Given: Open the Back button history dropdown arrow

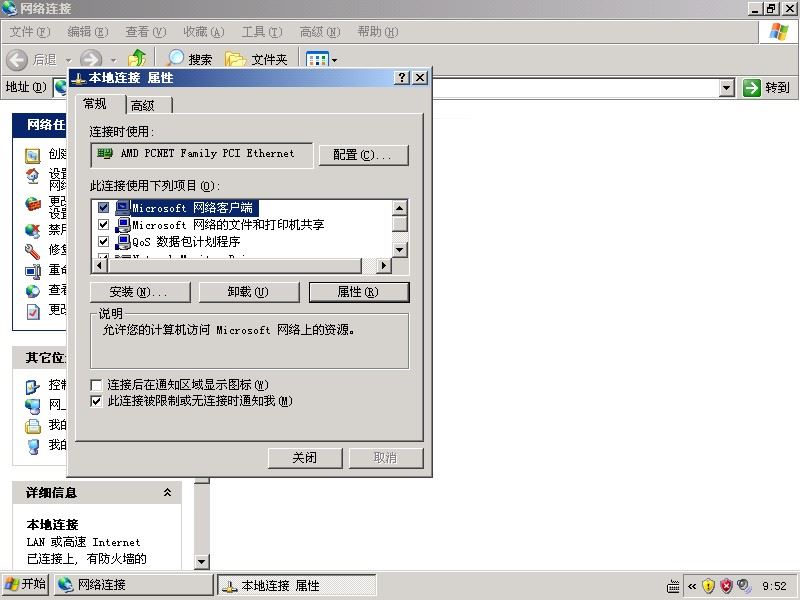Looking at the screenshot, I should coord(68,60).
